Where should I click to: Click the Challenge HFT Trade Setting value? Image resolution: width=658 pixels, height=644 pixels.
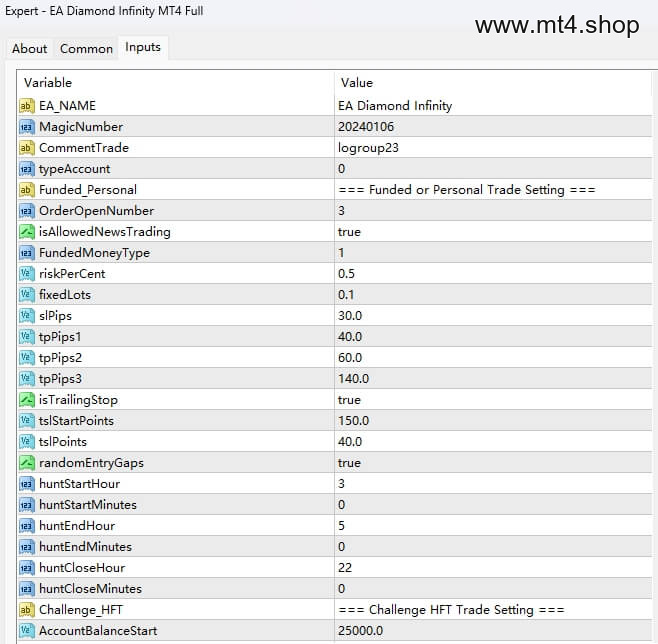coord(451,610)
